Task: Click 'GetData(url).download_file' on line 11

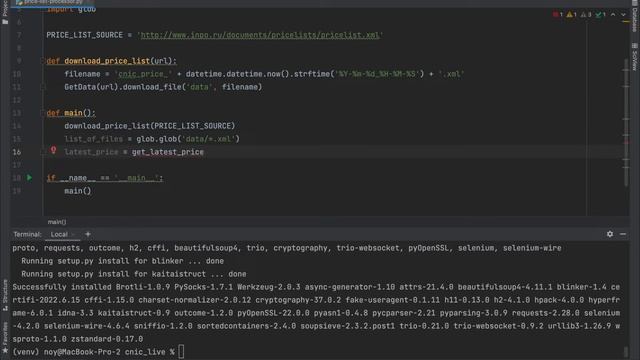Action: [122, 87]
